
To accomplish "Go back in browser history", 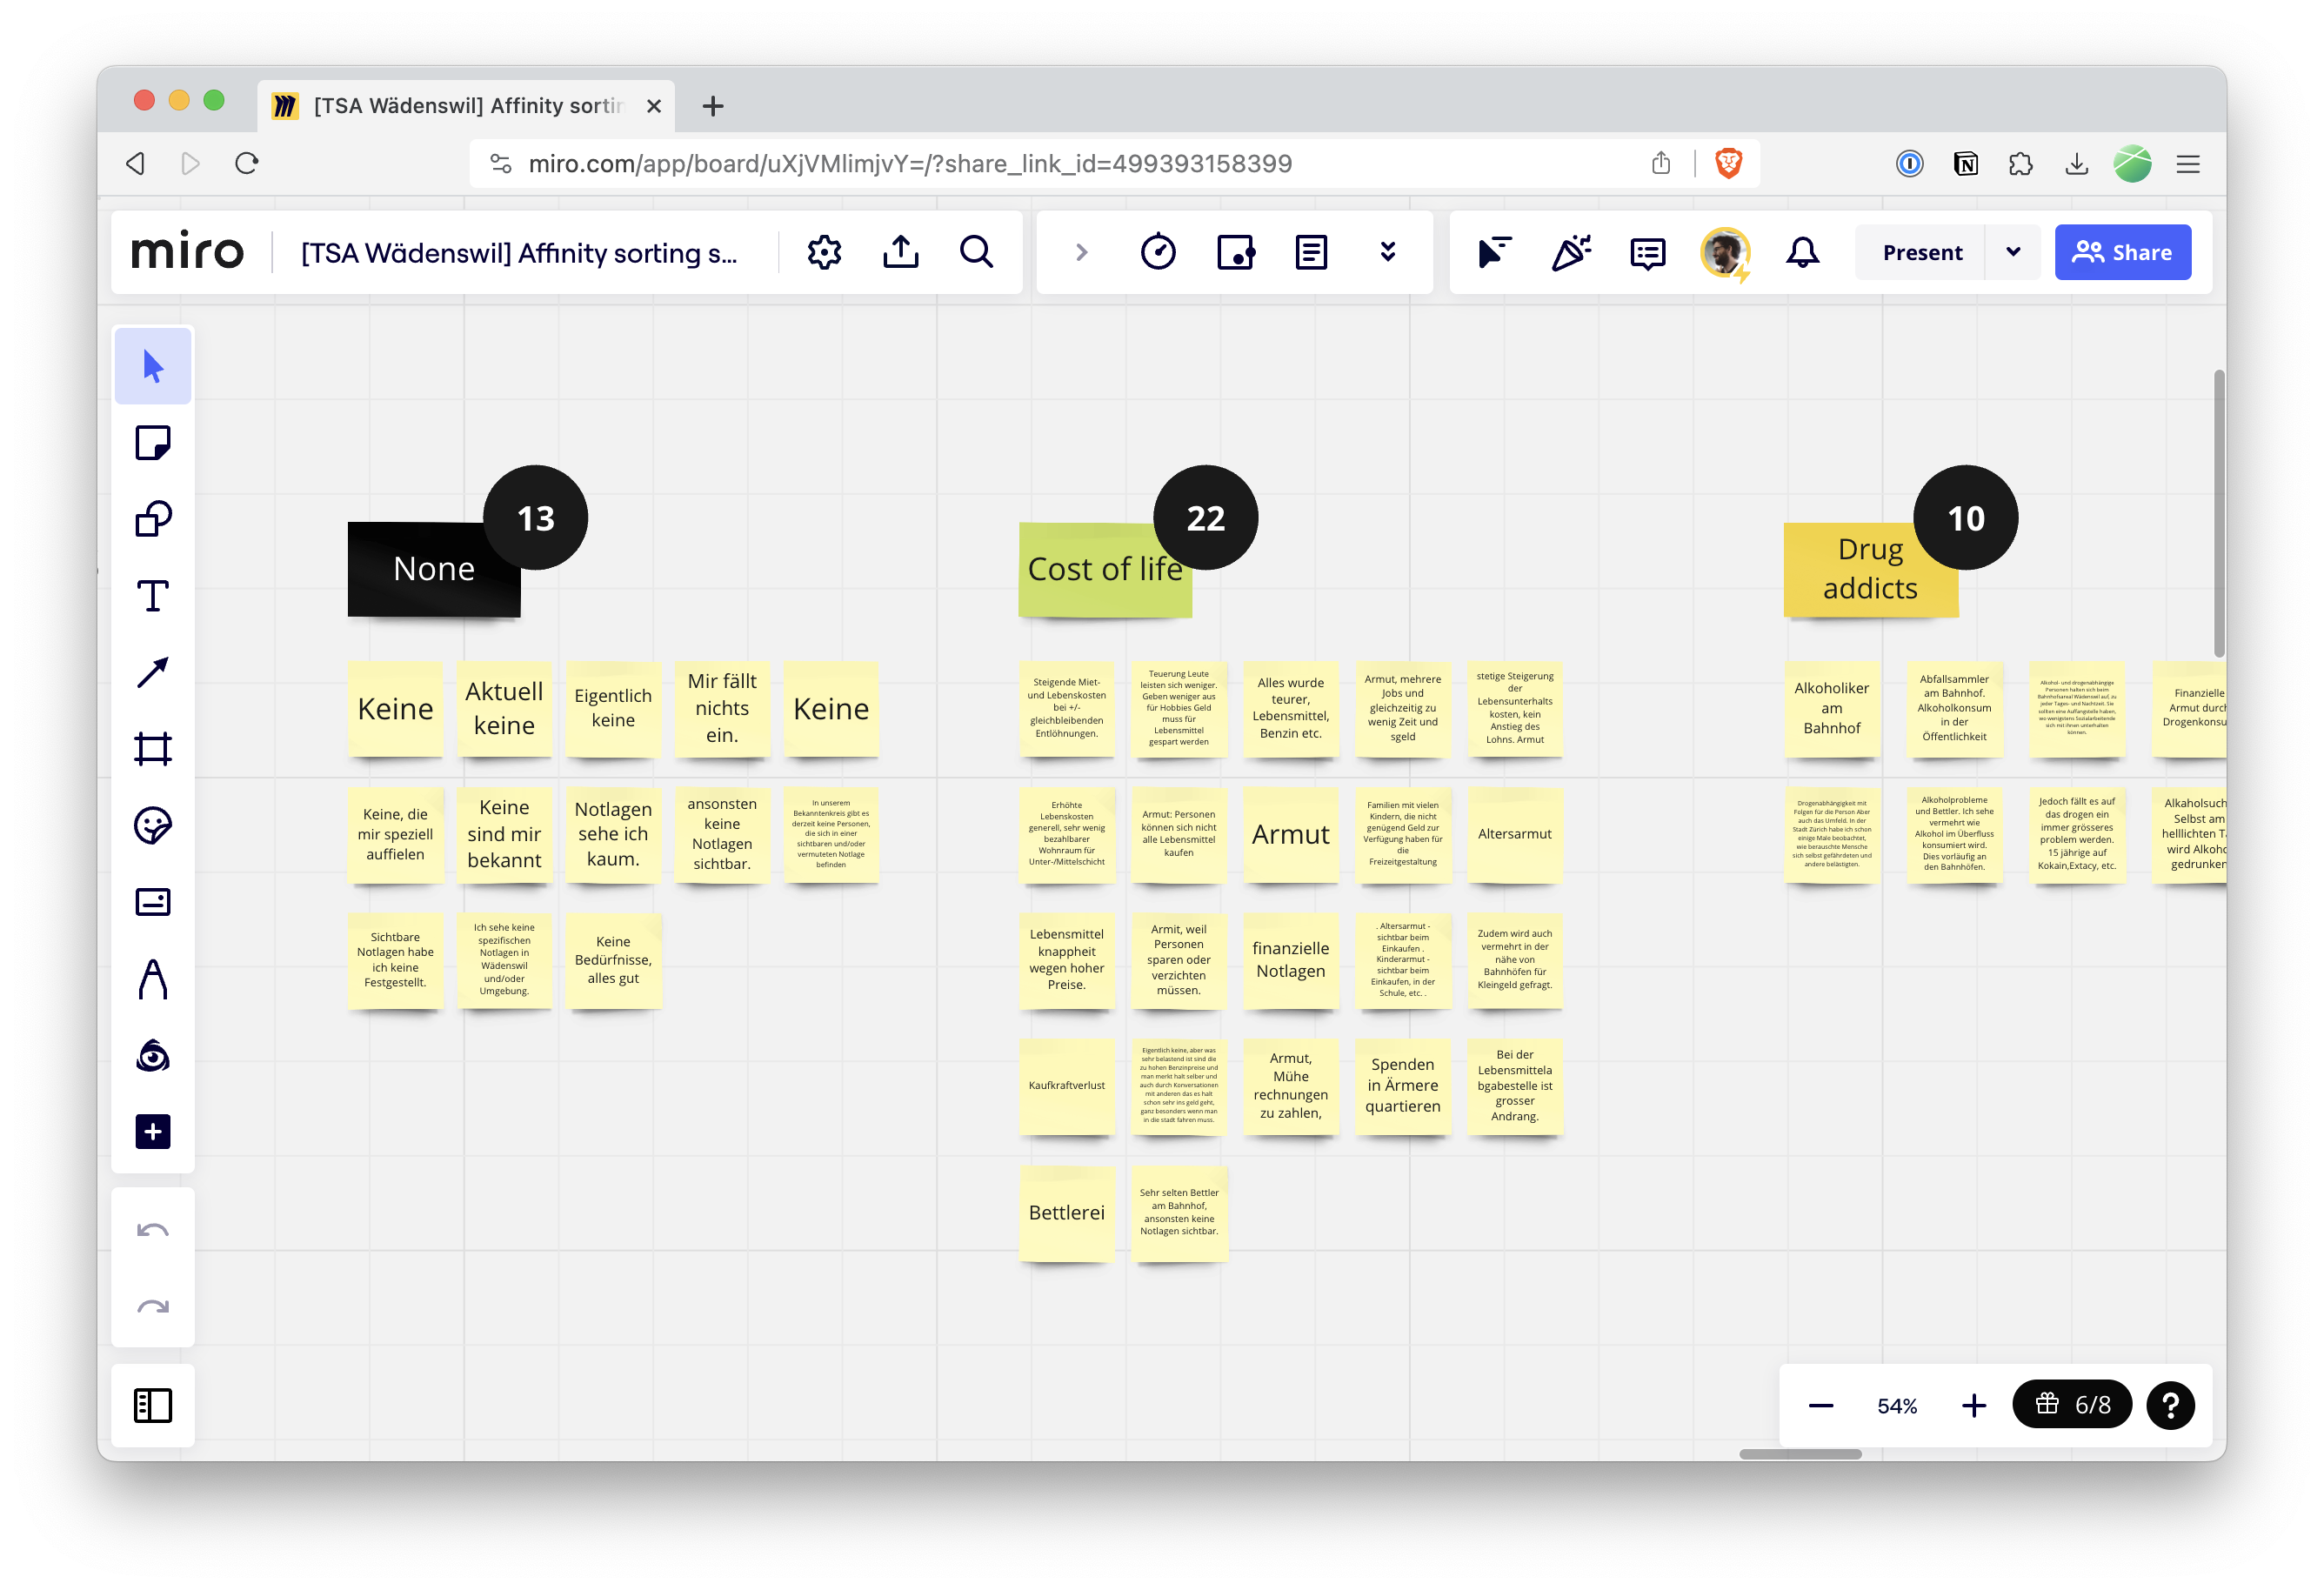I will (x=135, y=163).
